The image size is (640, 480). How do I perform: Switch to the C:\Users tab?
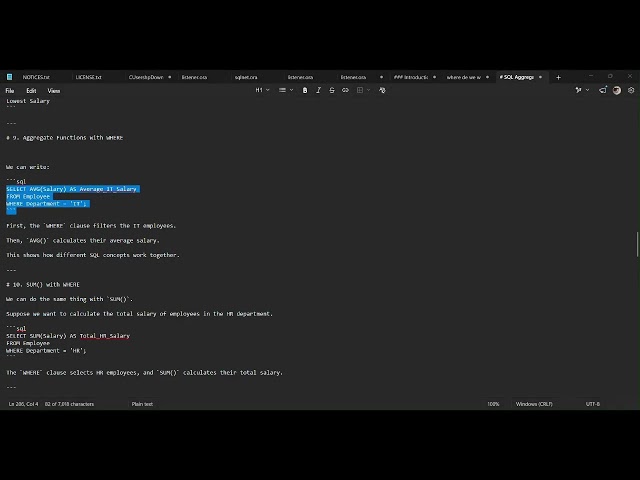pos(146,77)
